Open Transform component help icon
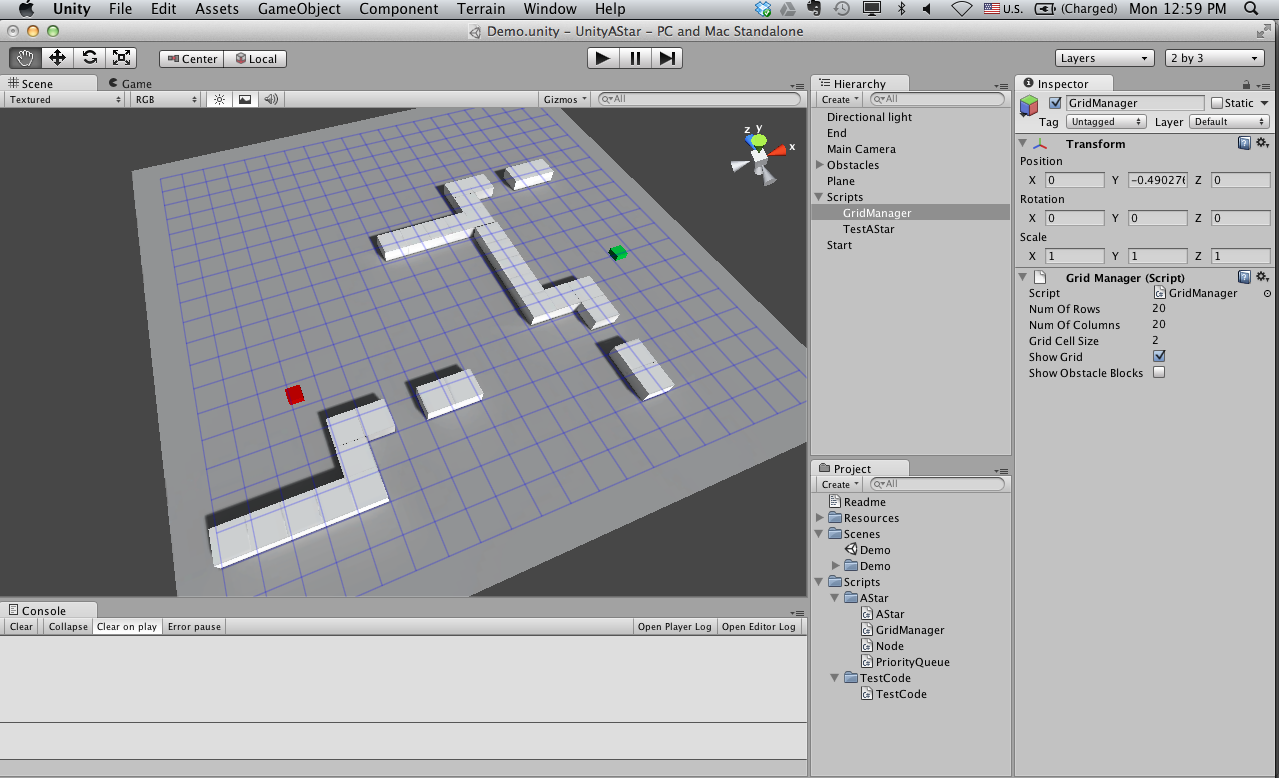Image resolution: width=1279 pixels, height=778 pixels. tap(1244, 143)
